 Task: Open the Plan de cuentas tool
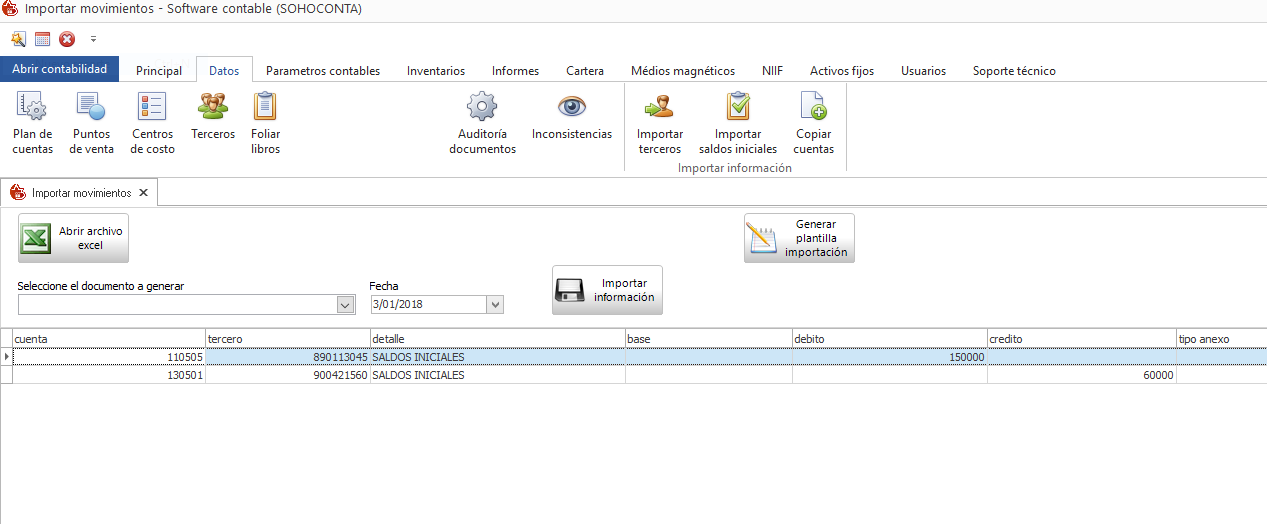pyautogui.click(x=33, y=122)
